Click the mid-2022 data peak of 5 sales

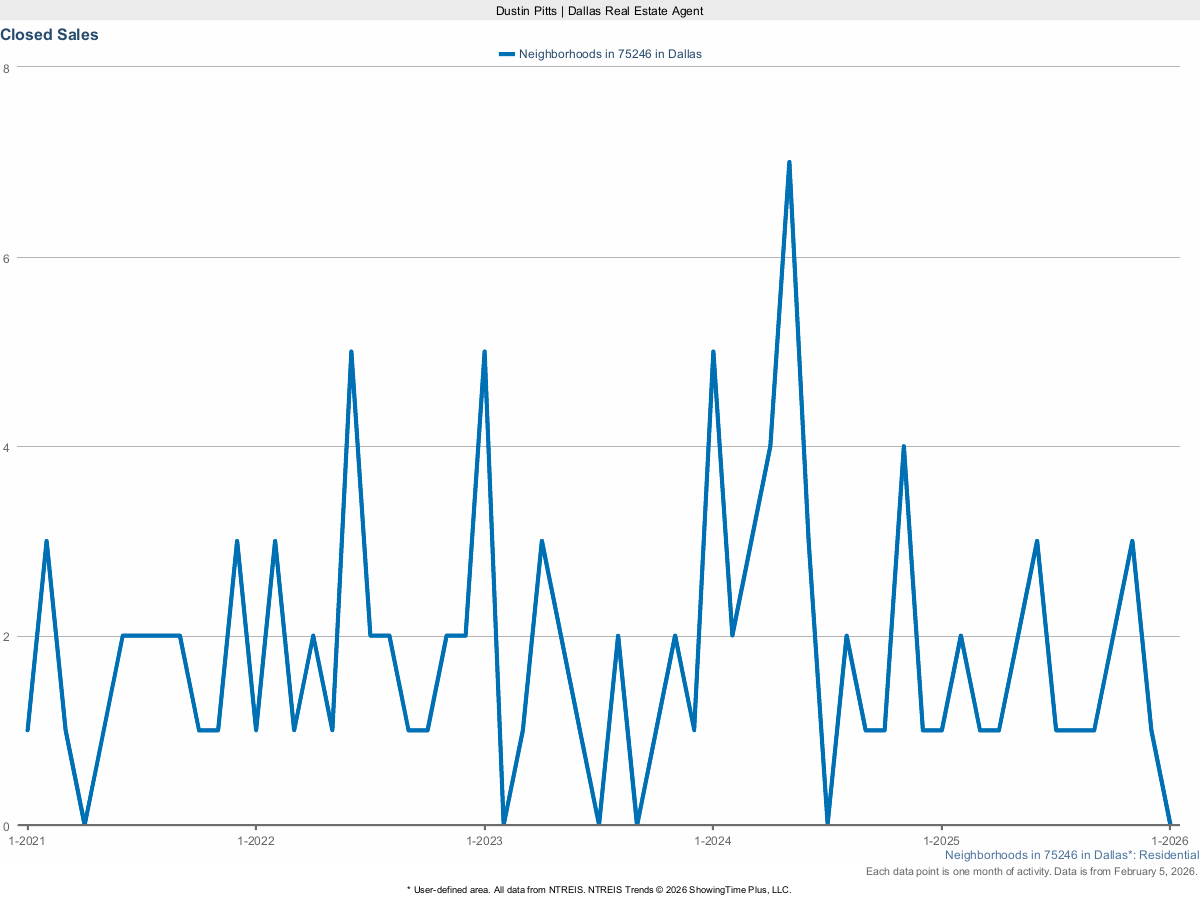(x=351, y=353)
